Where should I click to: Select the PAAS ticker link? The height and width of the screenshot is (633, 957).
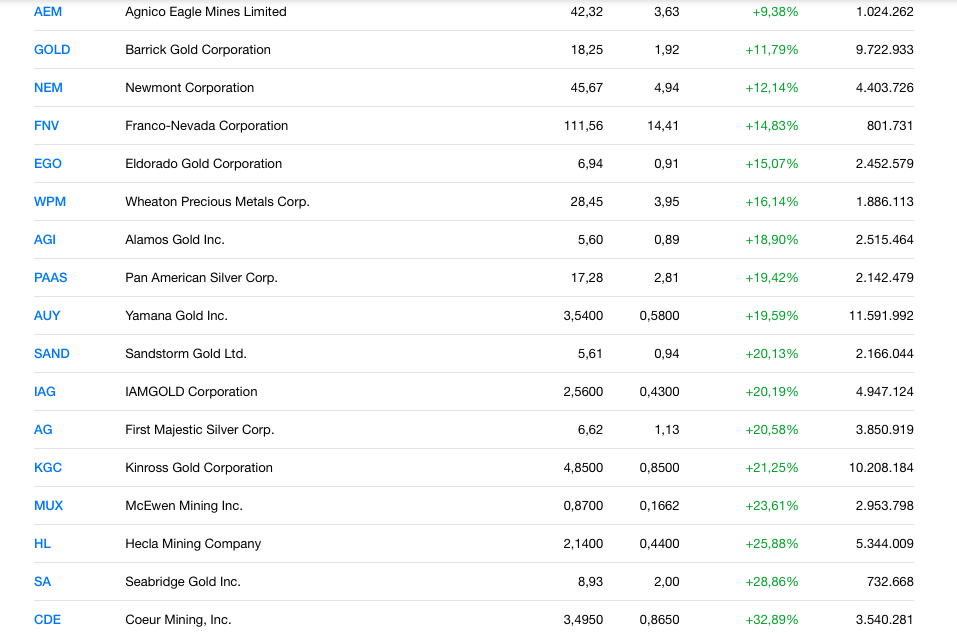[51, 278]
